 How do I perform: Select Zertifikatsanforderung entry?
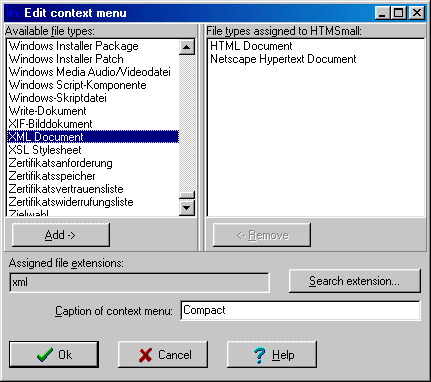pos(93,163)
